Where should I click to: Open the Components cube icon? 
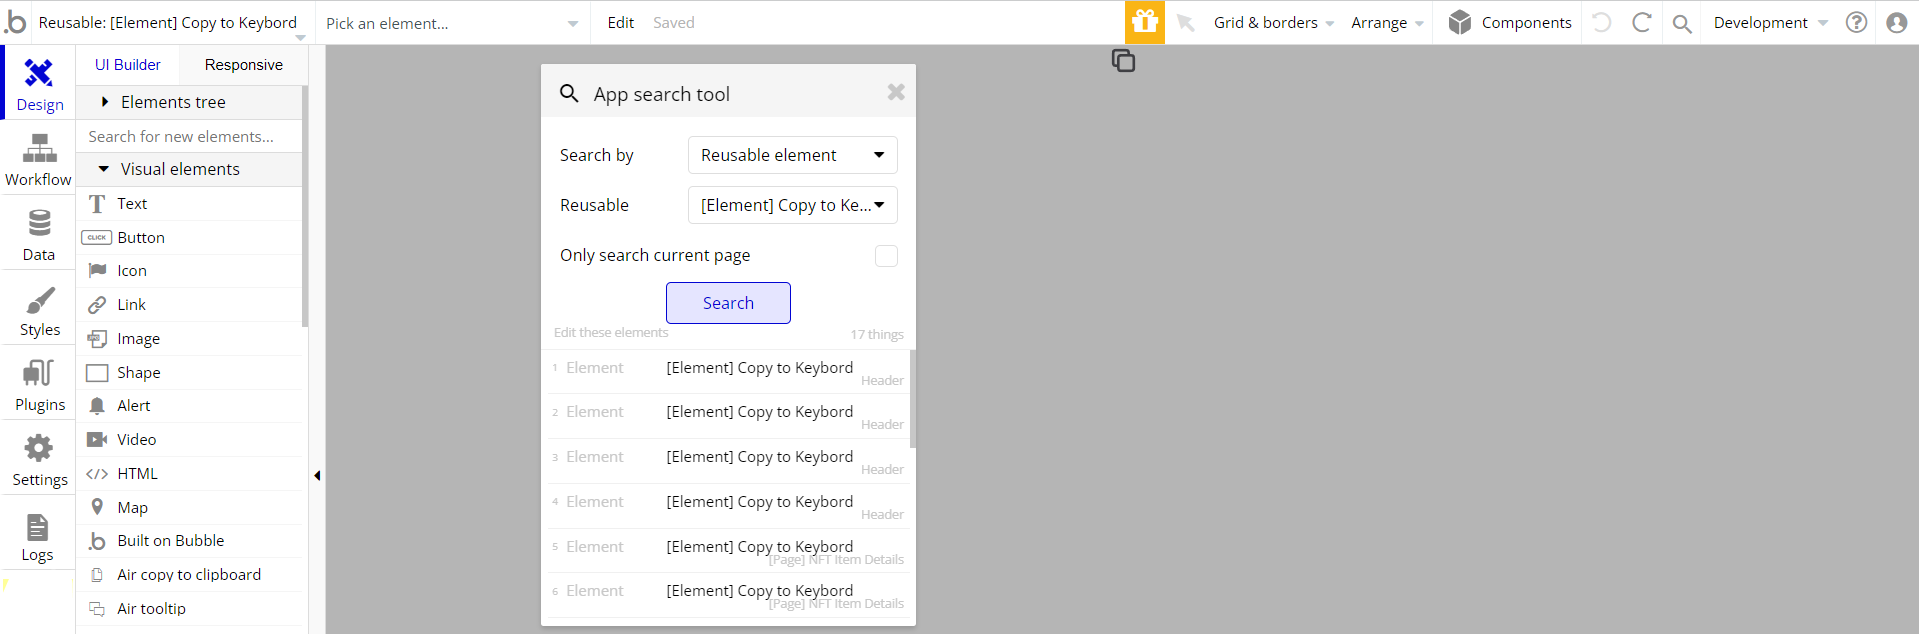[x=1460, y=22]
